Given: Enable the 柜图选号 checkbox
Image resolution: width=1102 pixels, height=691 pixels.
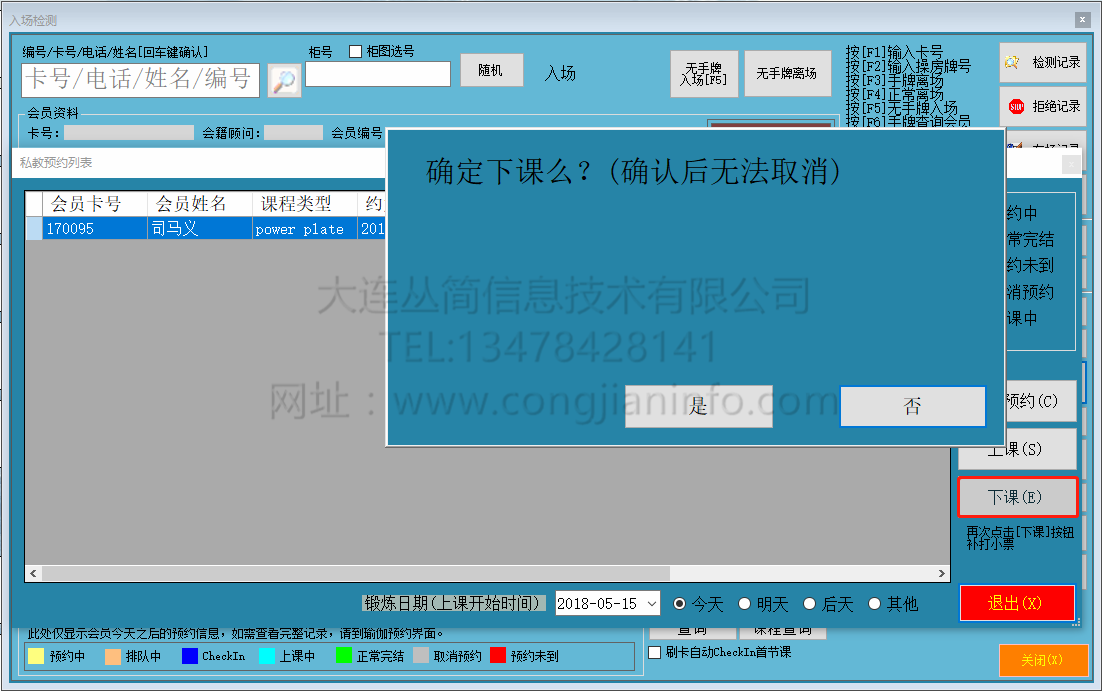Looking at the screenshot, I should pos(356,51).
